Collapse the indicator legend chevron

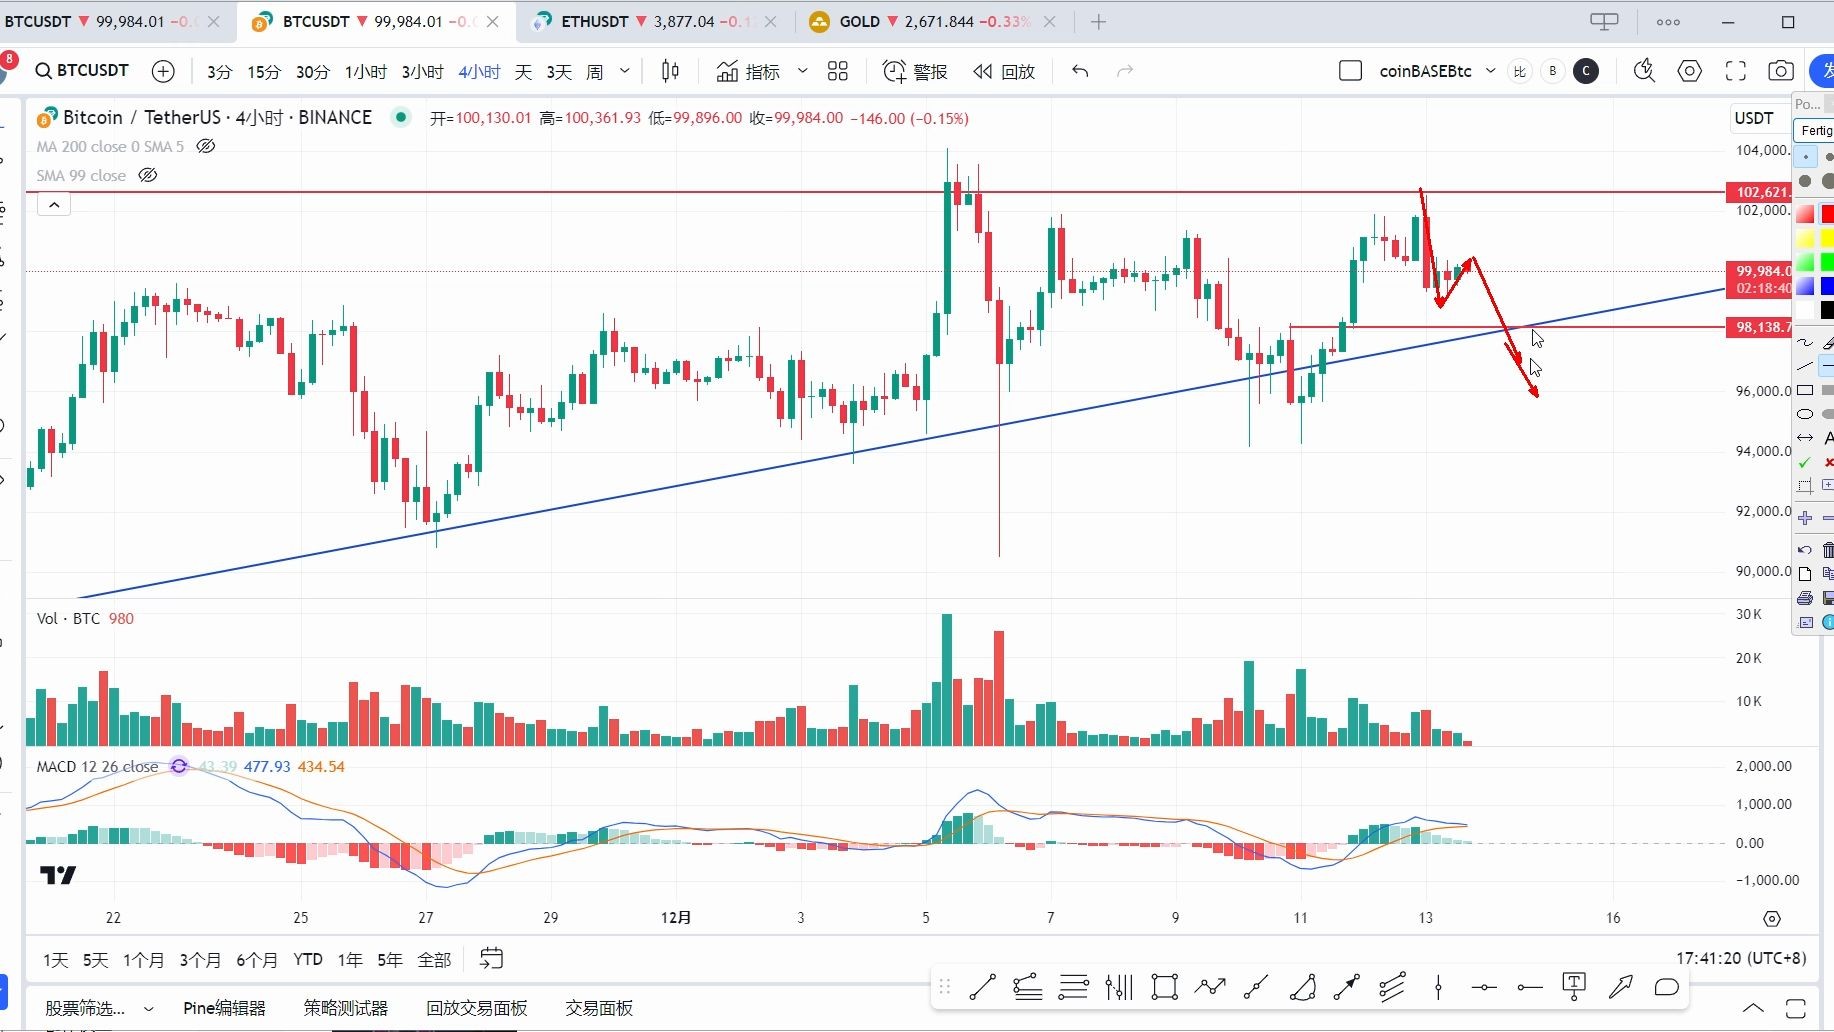click(x=54, y=205)
